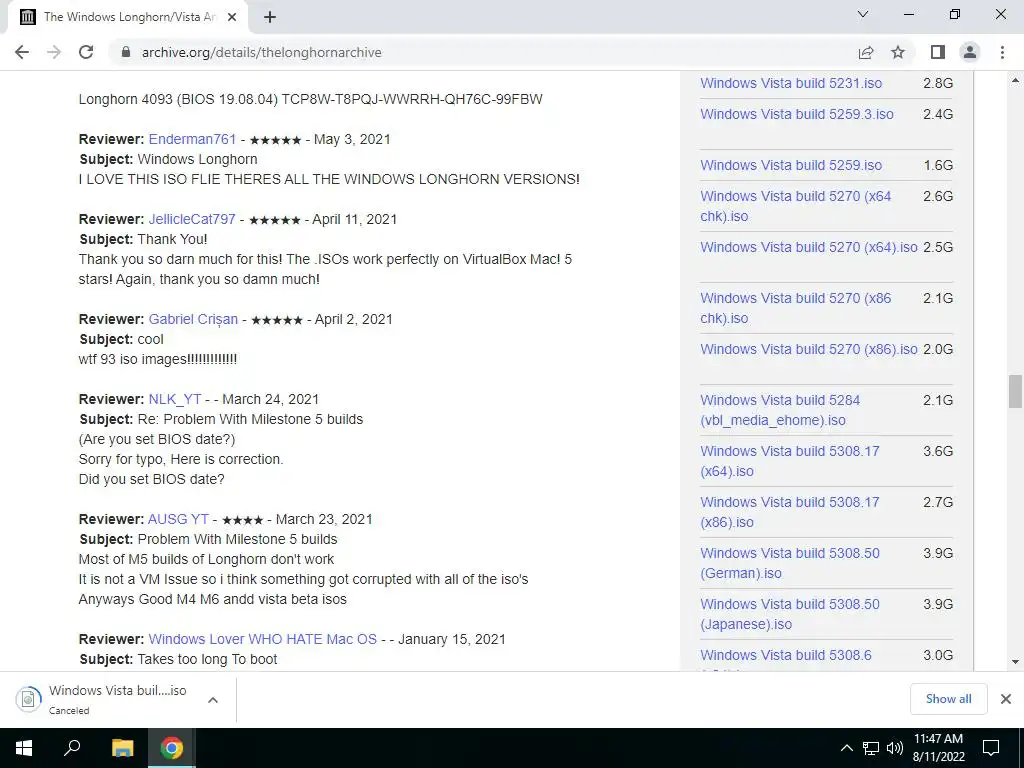The image size is (1024, 768).
Task: Expand options for canceled Vista iso download
Action: [x=212, y=700]
